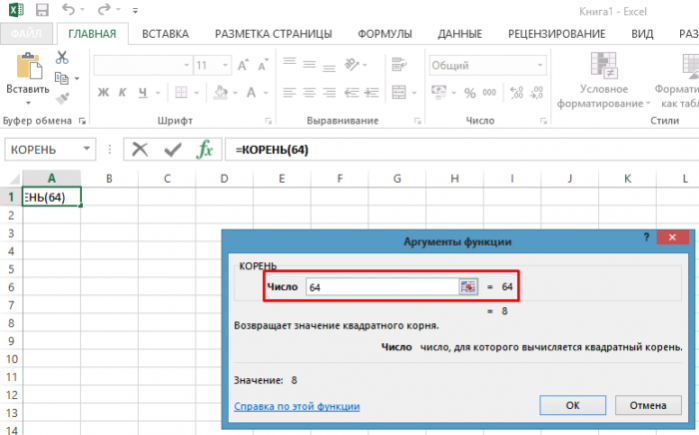Open the Число group dialog launcher
The width and height of the screenshot is (699, 435).
(543, 121)
